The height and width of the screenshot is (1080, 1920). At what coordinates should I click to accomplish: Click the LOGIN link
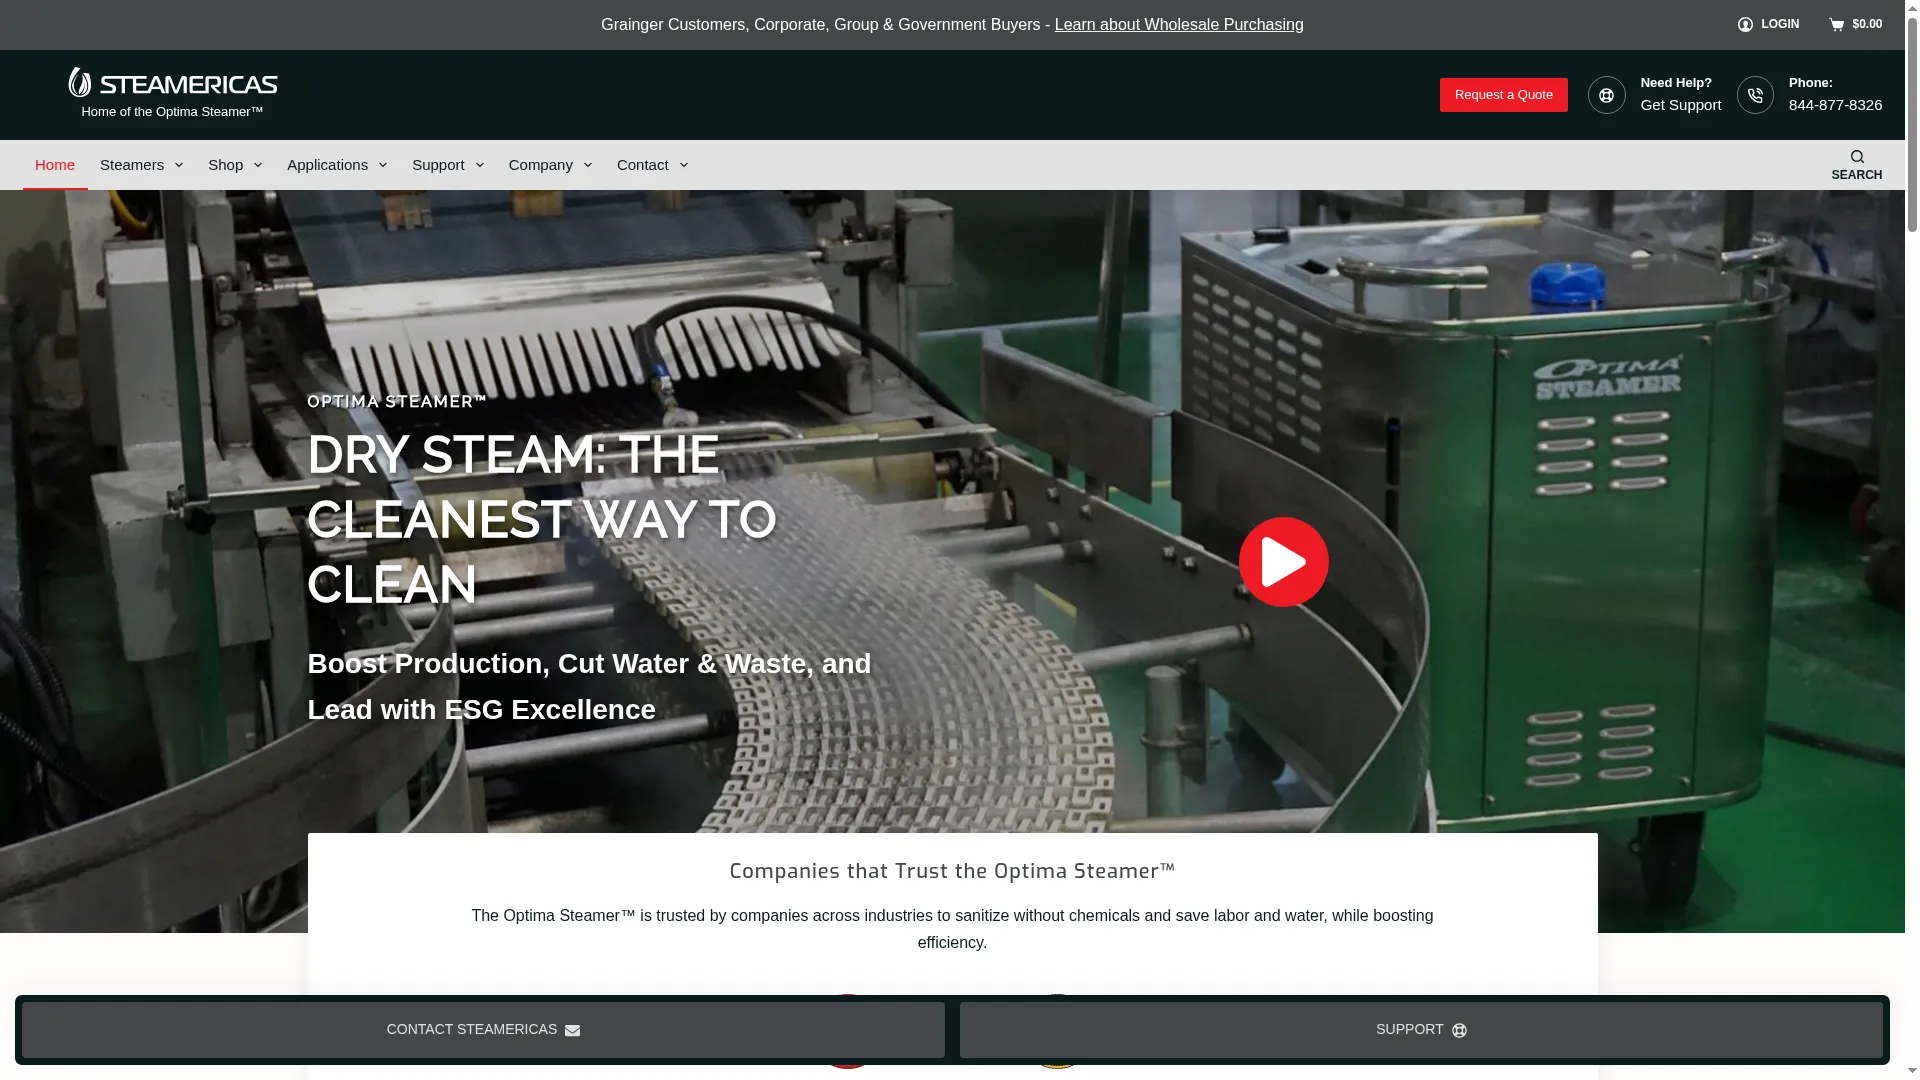tap(1780, 24)
